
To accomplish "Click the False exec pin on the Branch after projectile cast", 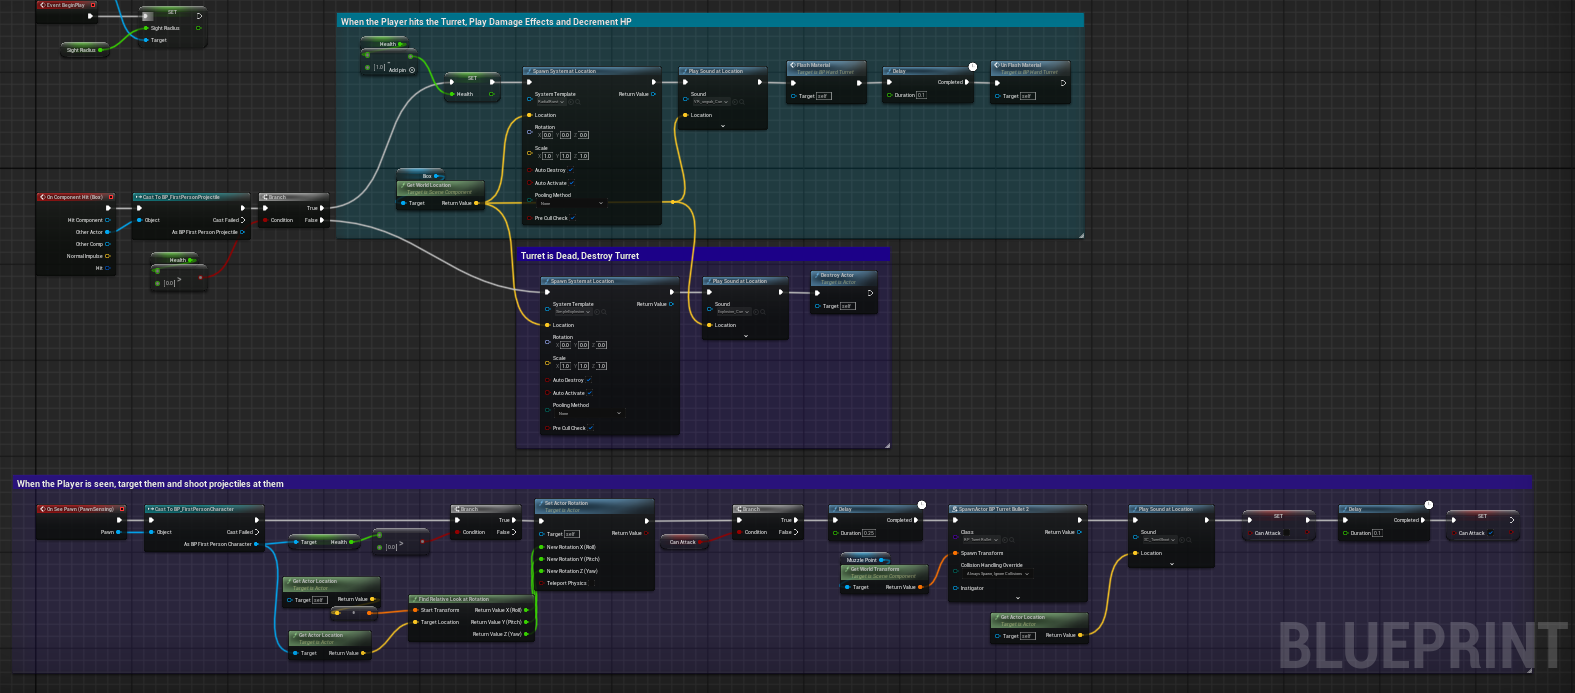I will point(322,220).
